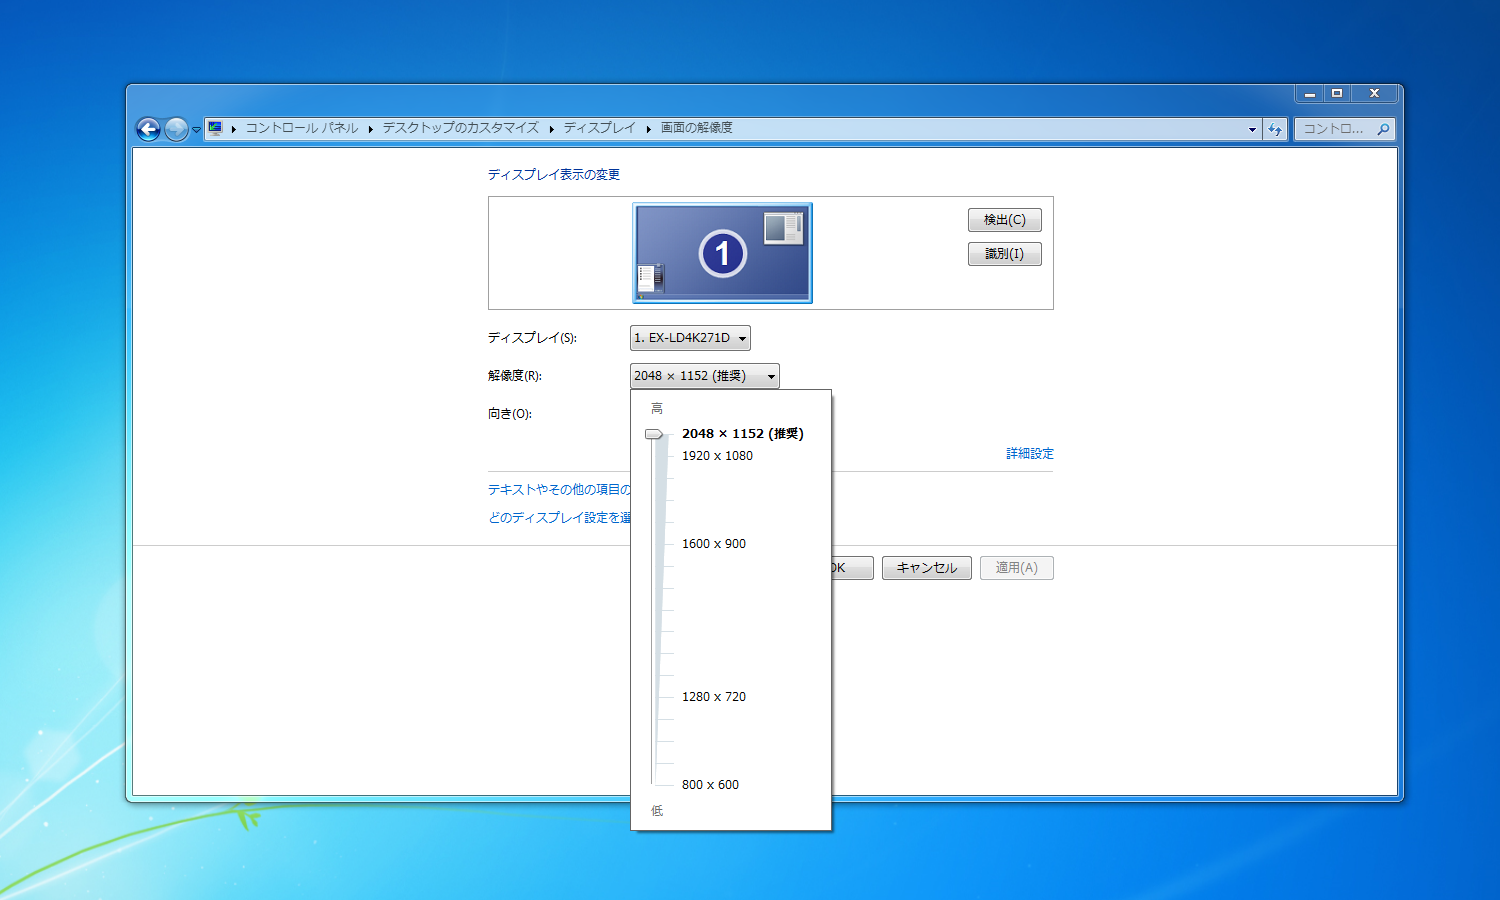Expand arrow after コントロール パネル breadcrumb
Image resolution: width=1500 pixels, height=900 pixels.
pos(370,129)
